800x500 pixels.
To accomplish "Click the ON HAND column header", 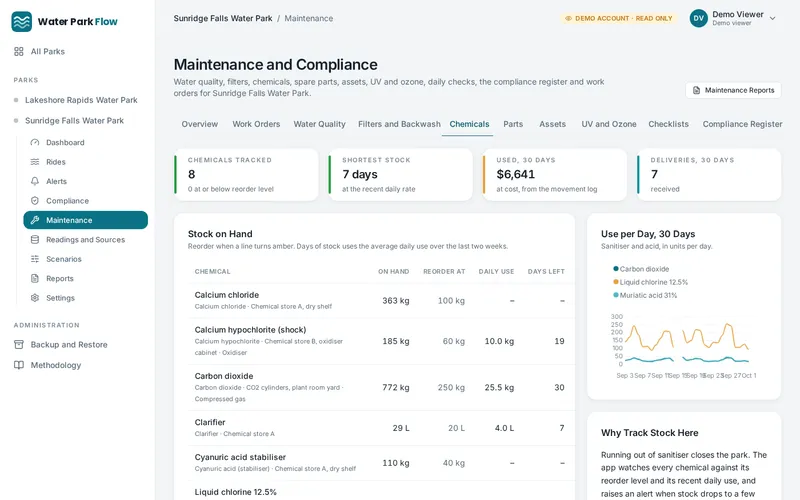I will [x=393, y=271].
